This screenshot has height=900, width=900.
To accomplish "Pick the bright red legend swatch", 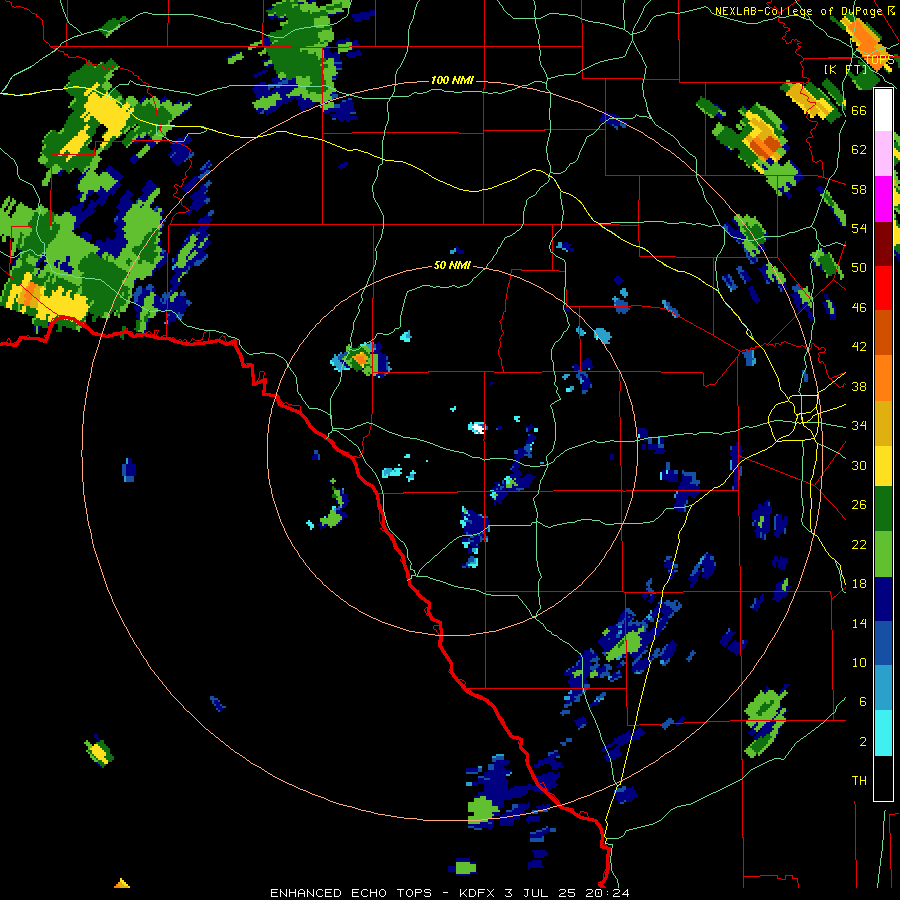I will [x=883, y=288].
